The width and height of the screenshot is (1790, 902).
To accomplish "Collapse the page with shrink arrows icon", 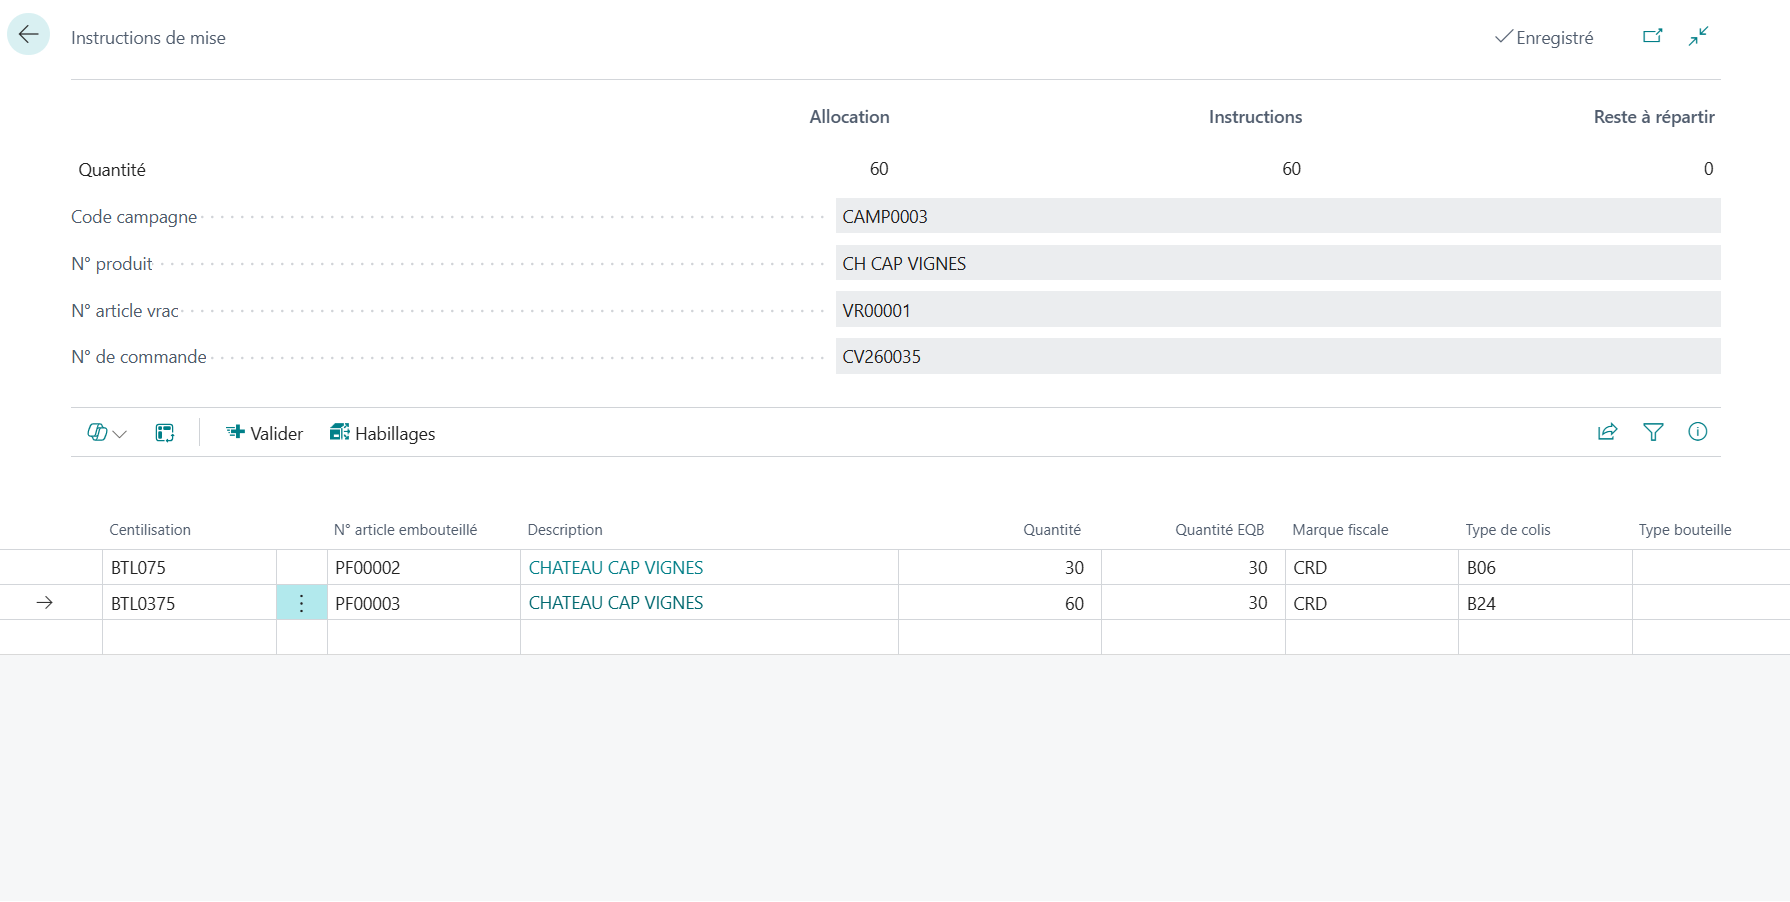I will click(1698, 36).
